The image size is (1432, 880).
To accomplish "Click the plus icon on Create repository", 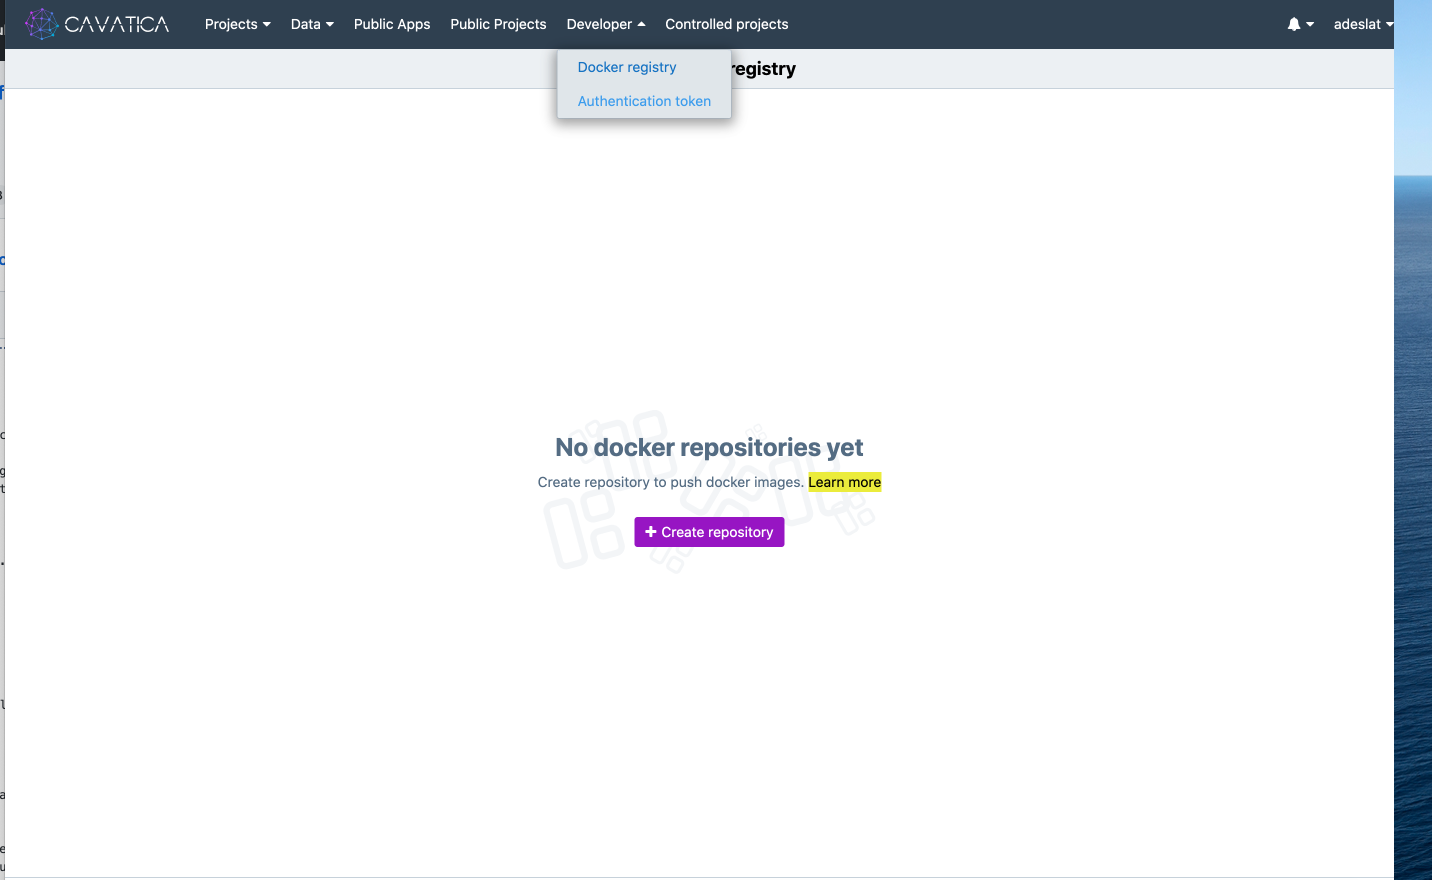I will [x=651, y=532].
